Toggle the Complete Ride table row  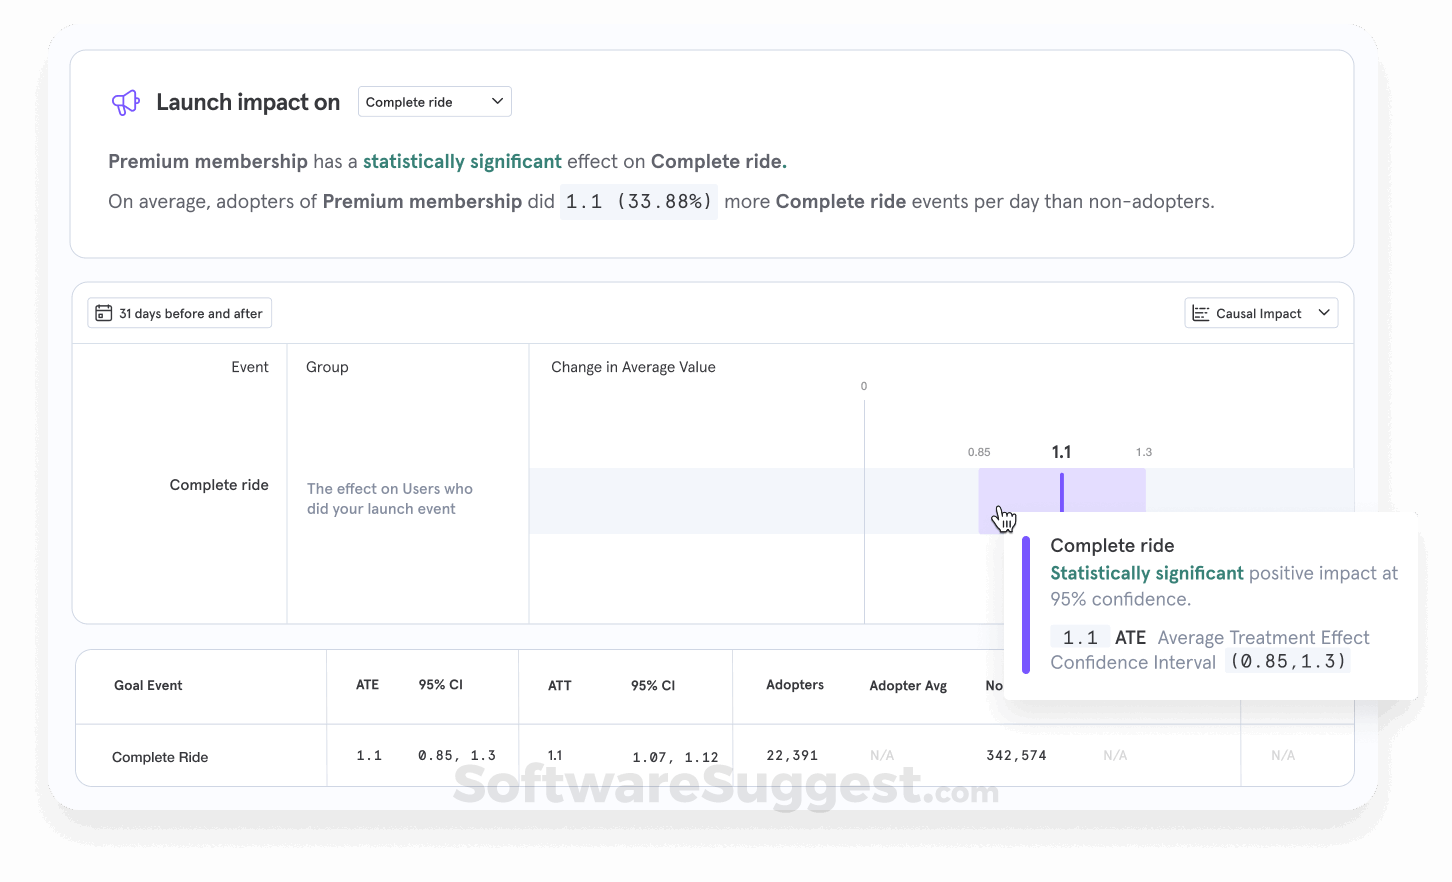(160, 756)
